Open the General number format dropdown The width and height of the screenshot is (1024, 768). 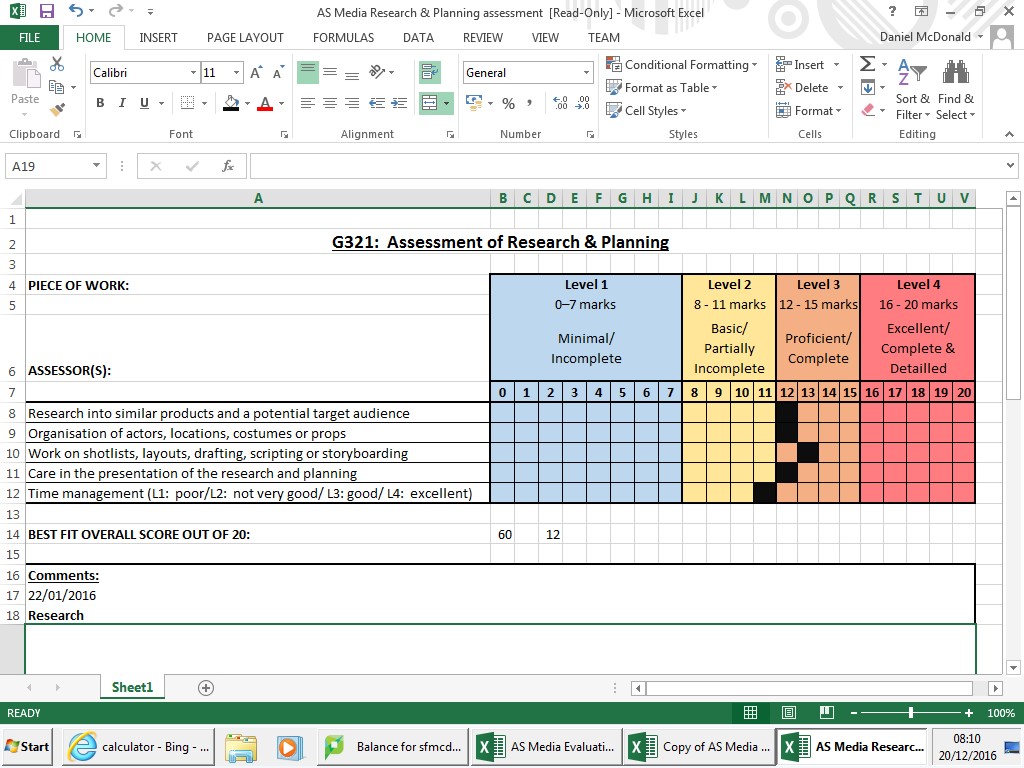(x=587, y=72)
